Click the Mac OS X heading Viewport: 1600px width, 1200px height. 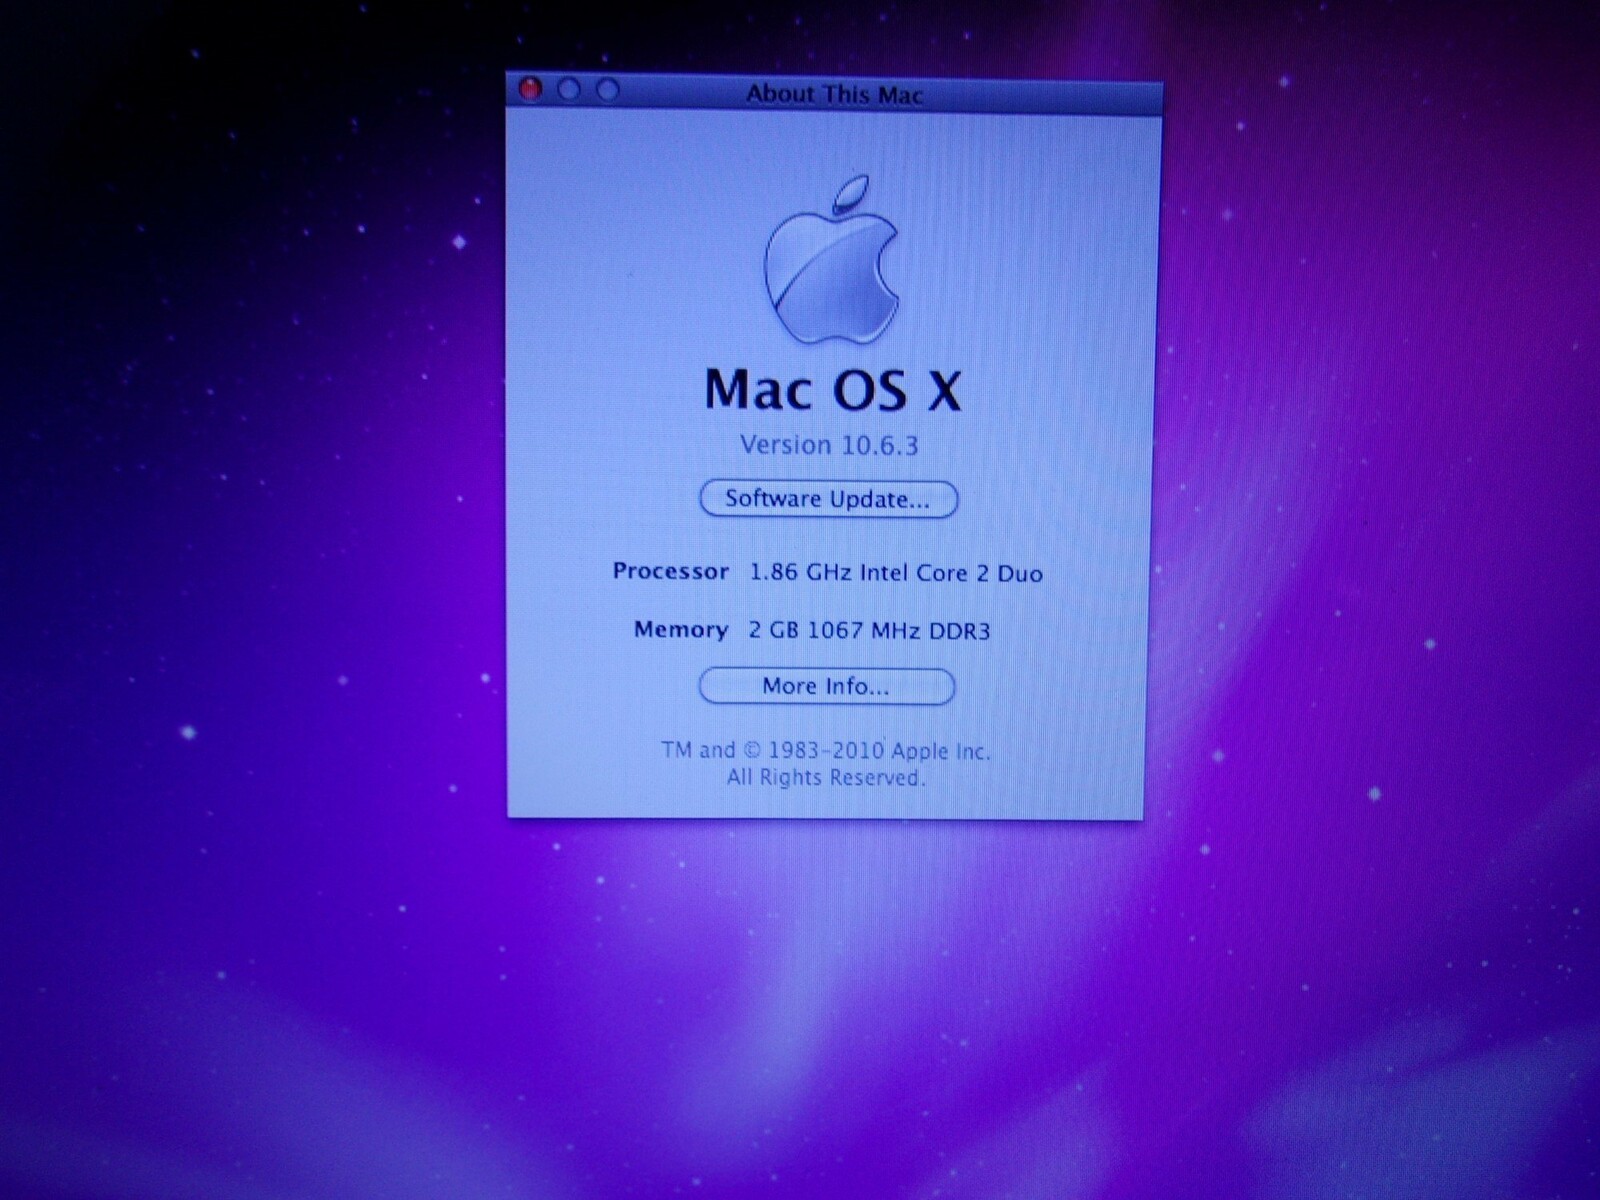(x=832, y=390)
